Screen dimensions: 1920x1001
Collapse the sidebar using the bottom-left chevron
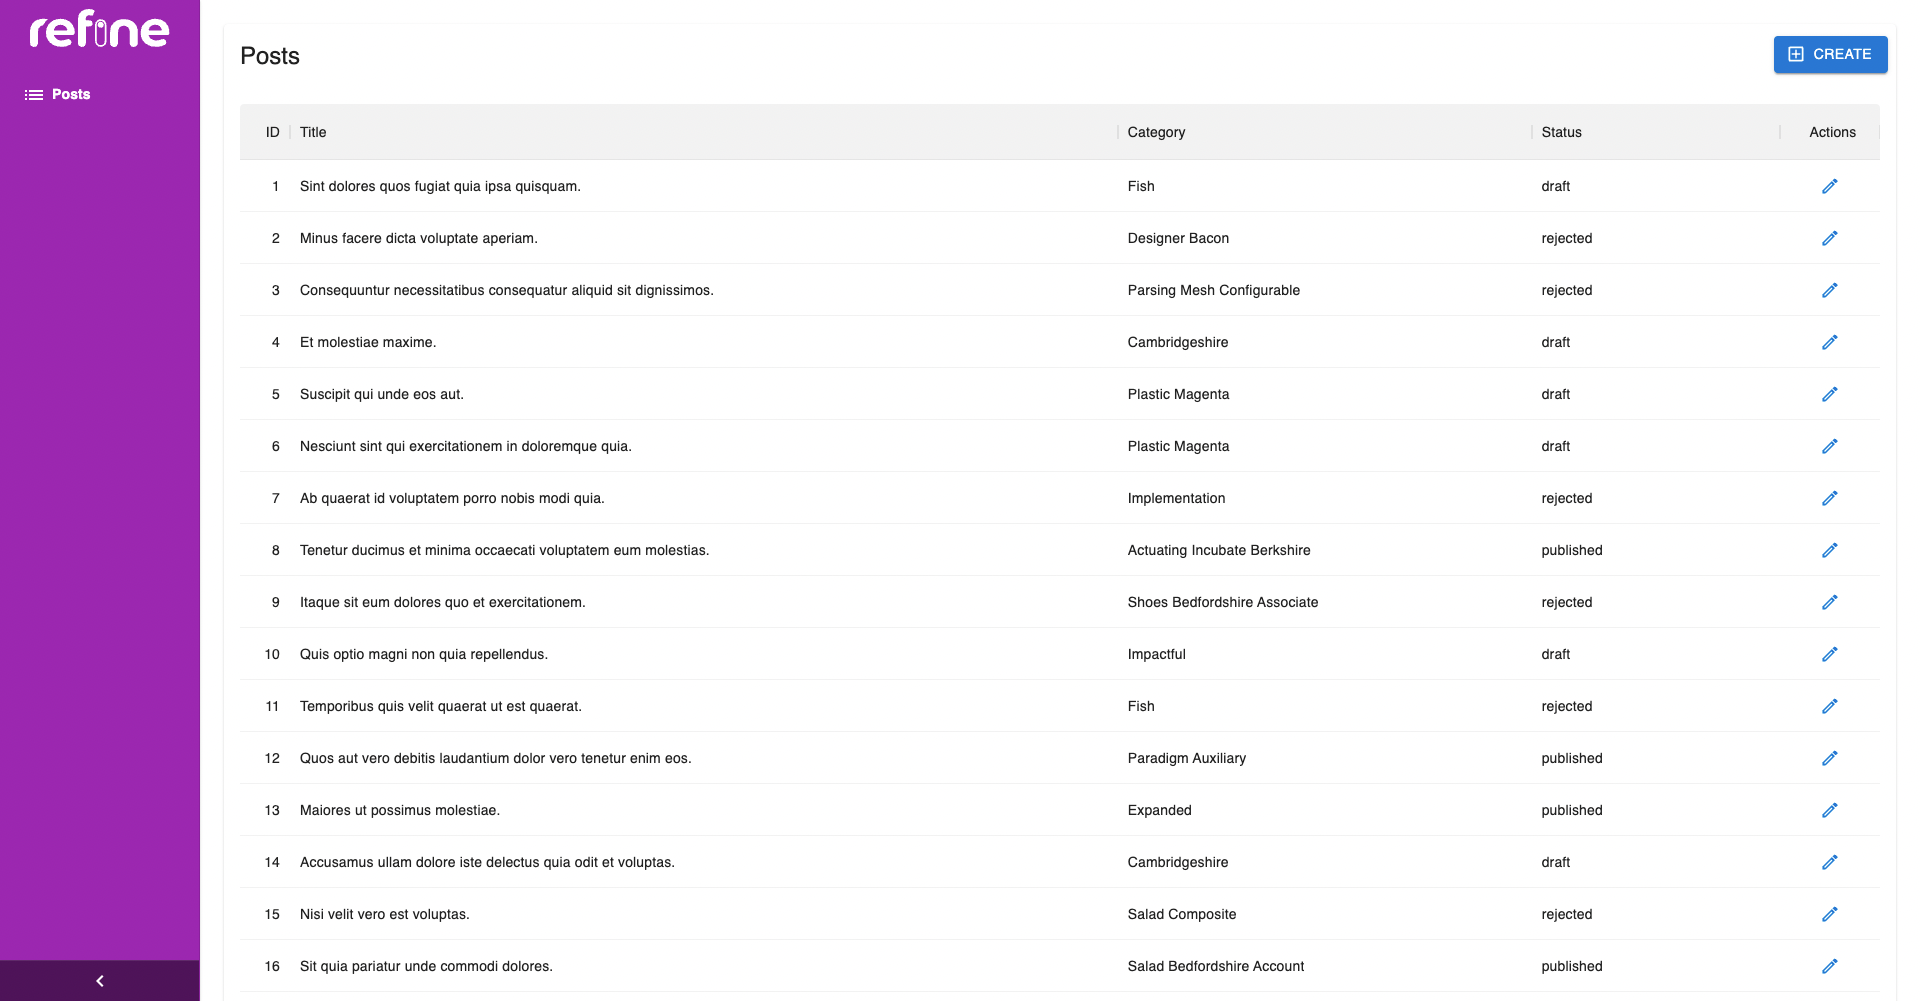coord(100,981)
